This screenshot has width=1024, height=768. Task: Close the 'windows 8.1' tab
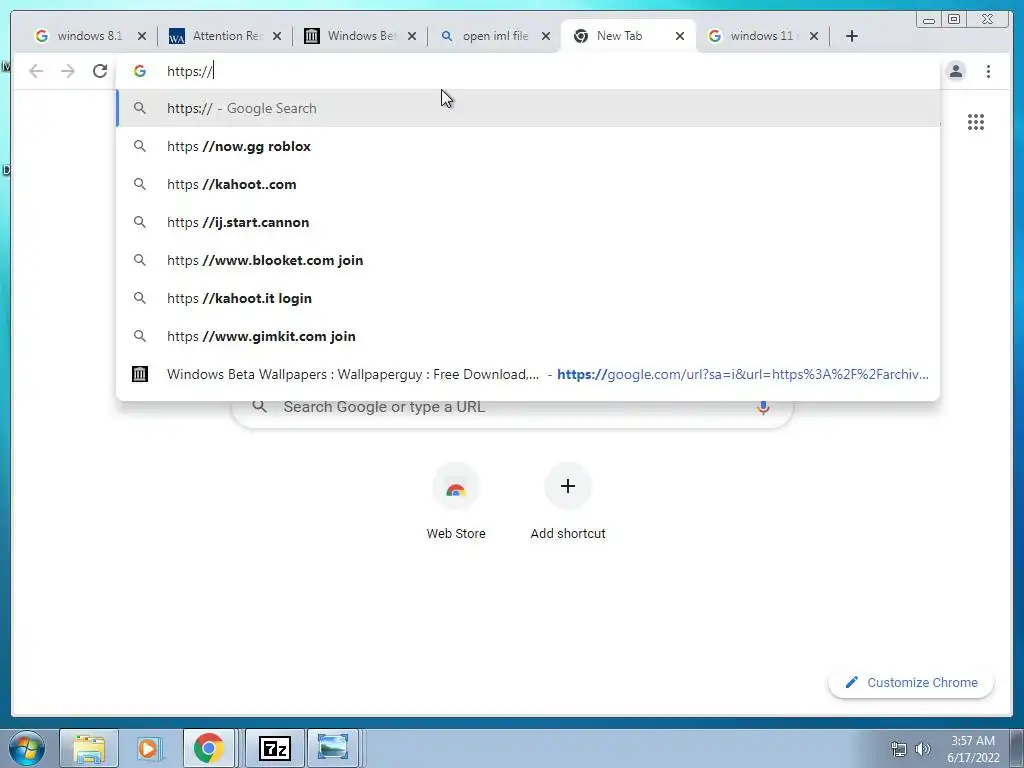pyautogui.click(x=142, y=36)
